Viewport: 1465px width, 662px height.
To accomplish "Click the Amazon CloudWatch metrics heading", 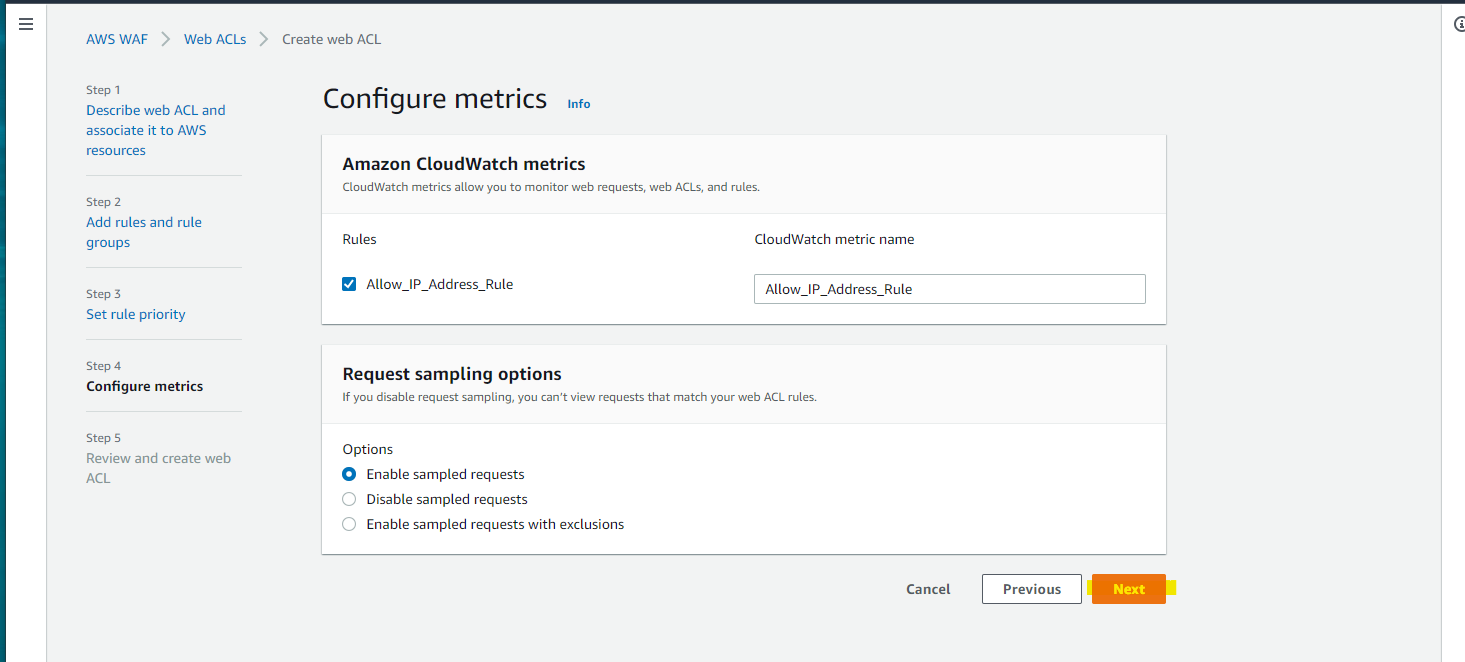I will coord(464,164).
